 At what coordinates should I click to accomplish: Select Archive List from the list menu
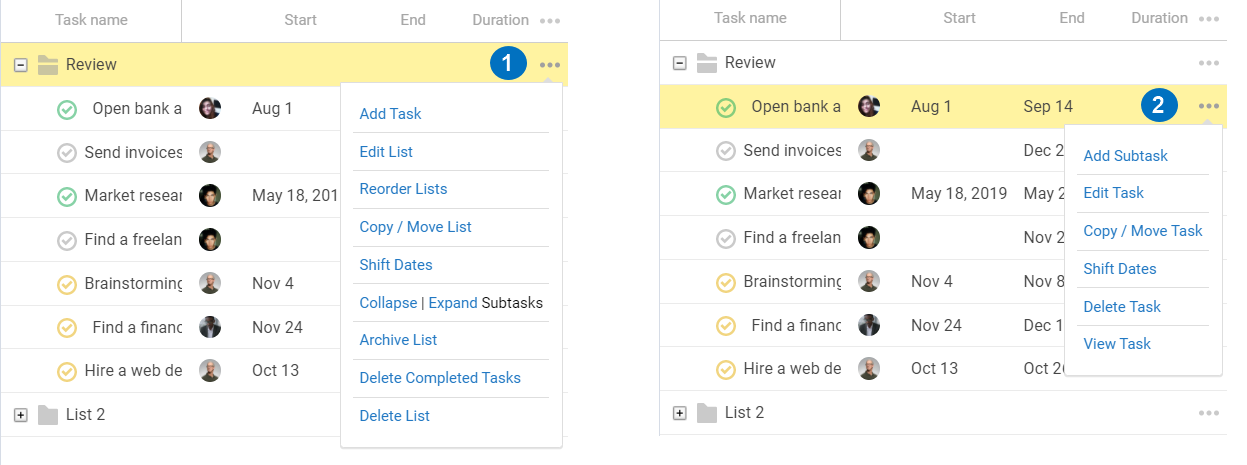coord(398,340)
